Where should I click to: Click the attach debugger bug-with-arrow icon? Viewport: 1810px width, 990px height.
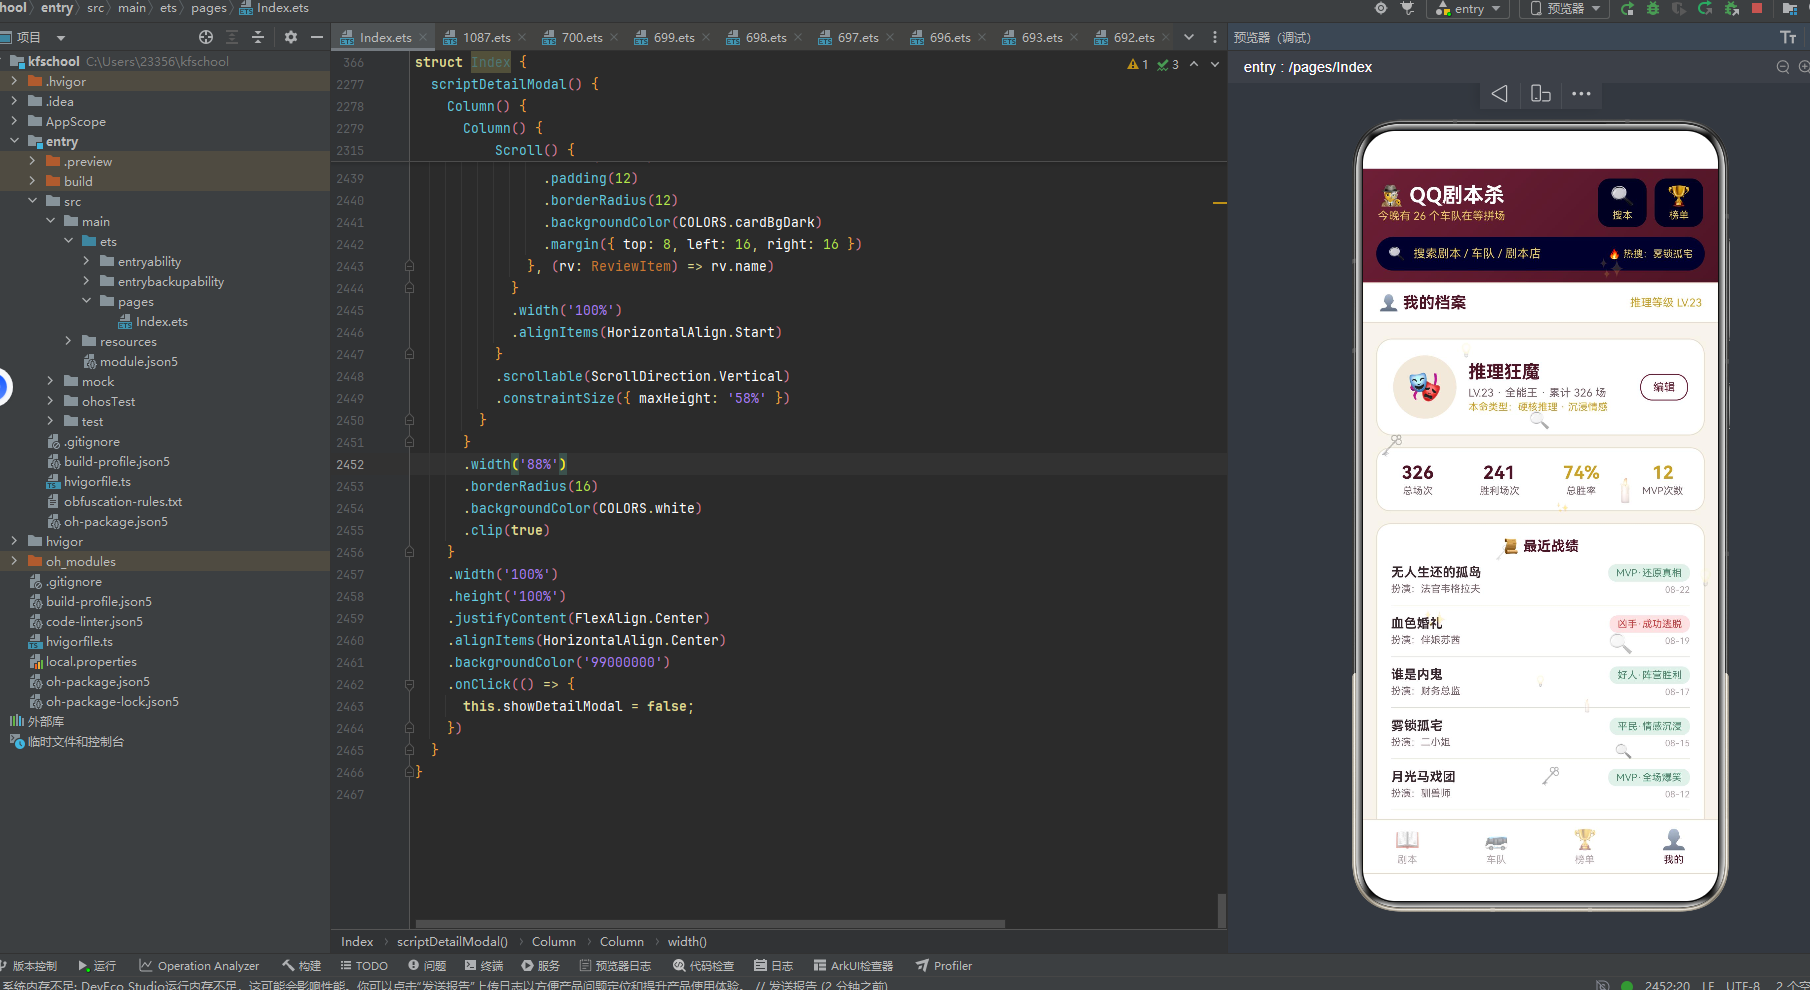1731,9
